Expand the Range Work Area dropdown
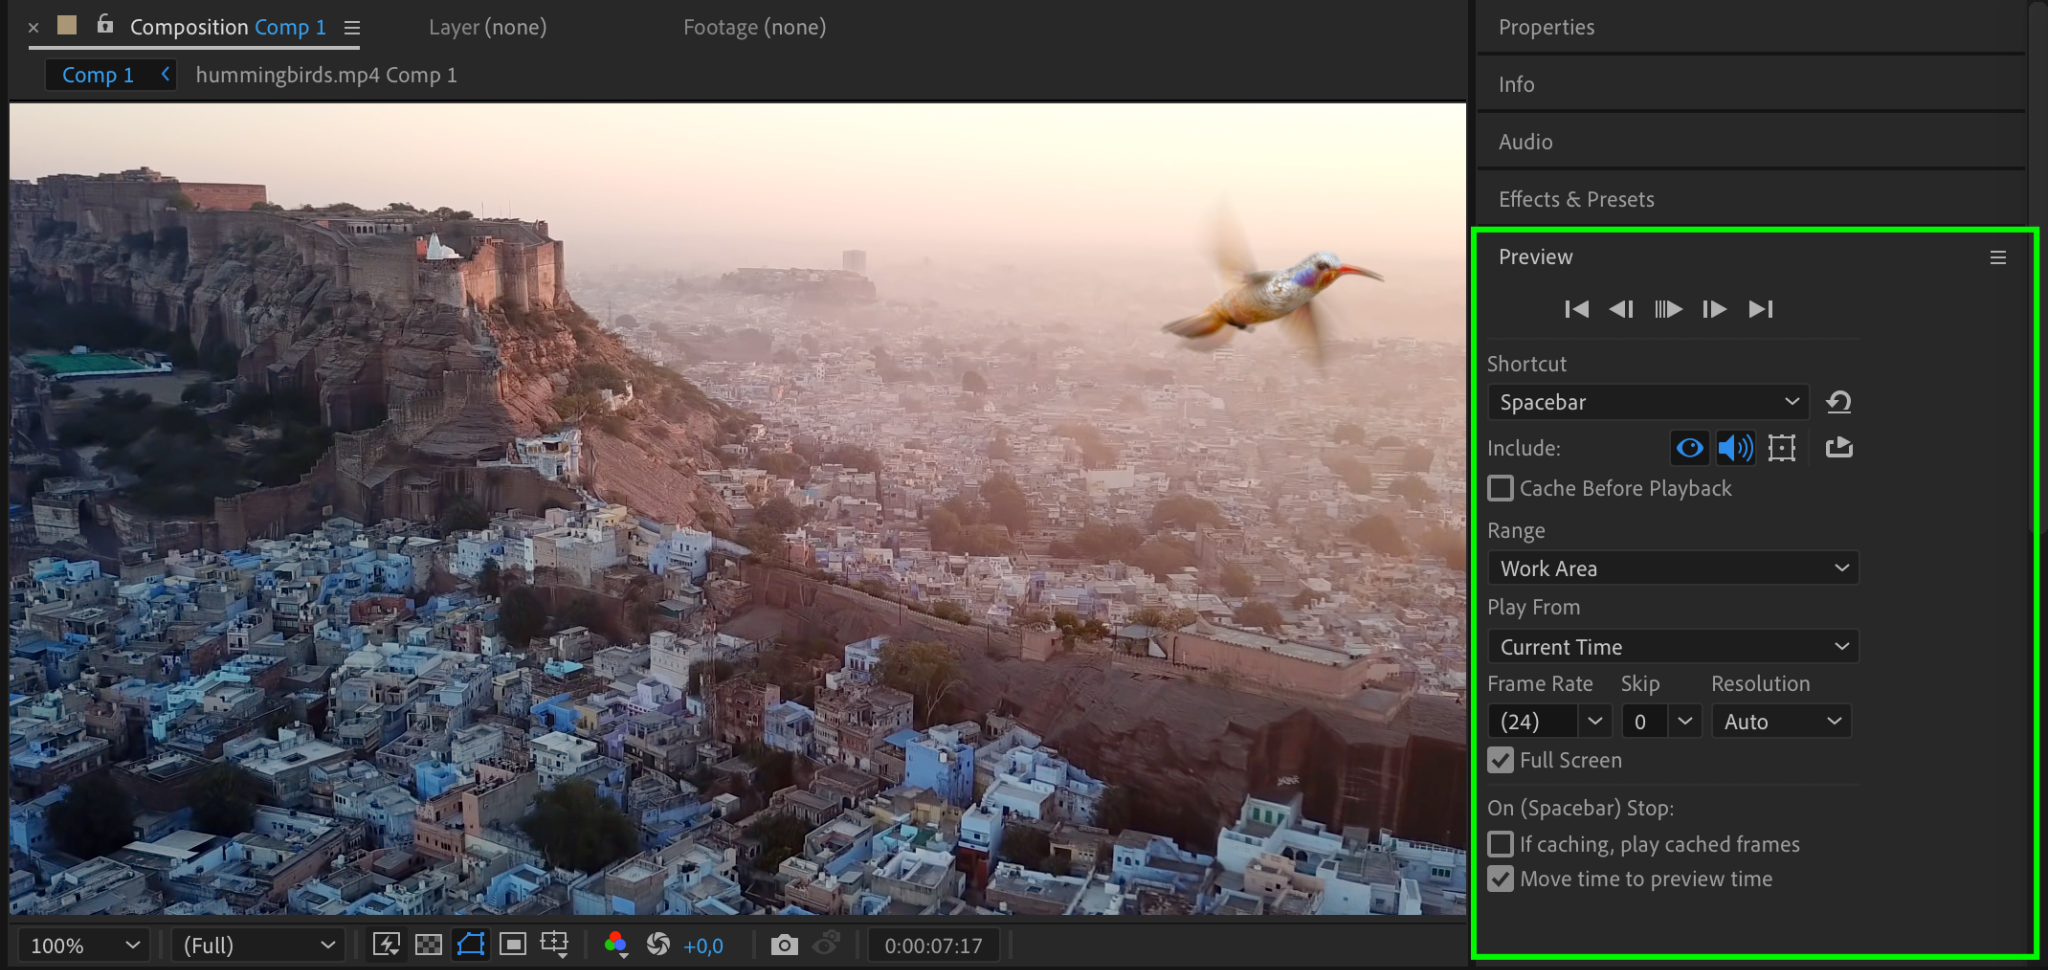Image resolution: width=2048 pixels, height=970 pixels. (x=1672, y=569)
